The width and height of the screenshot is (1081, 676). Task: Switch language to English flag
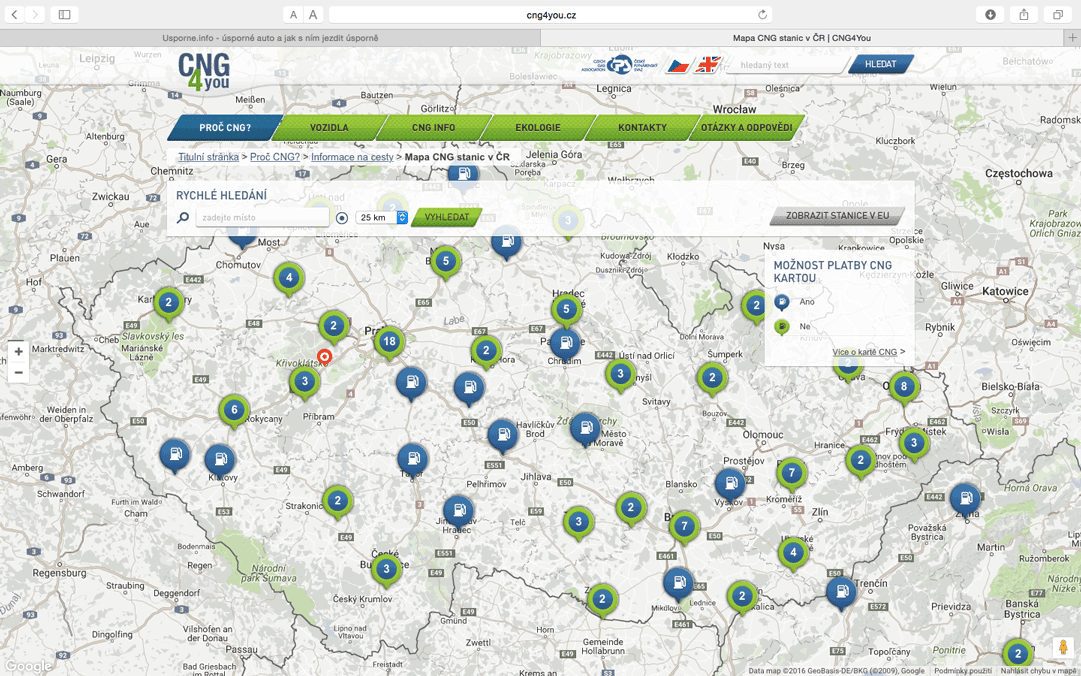[707, 65]
